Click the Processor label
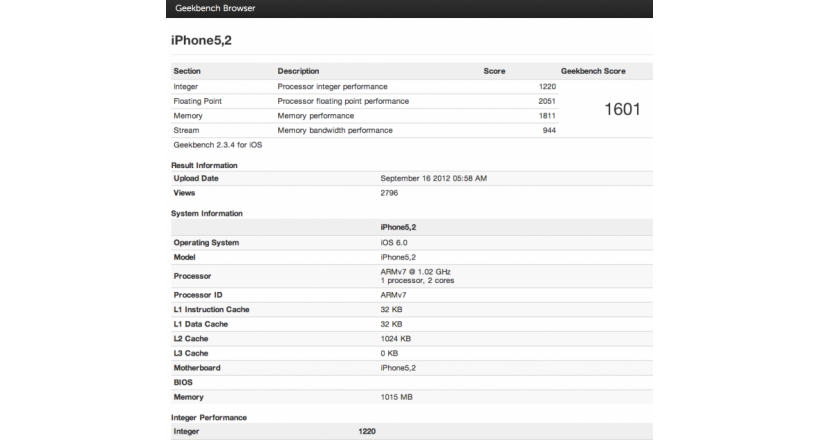Screen dimensions: 820x440 [x=192, y=276]
